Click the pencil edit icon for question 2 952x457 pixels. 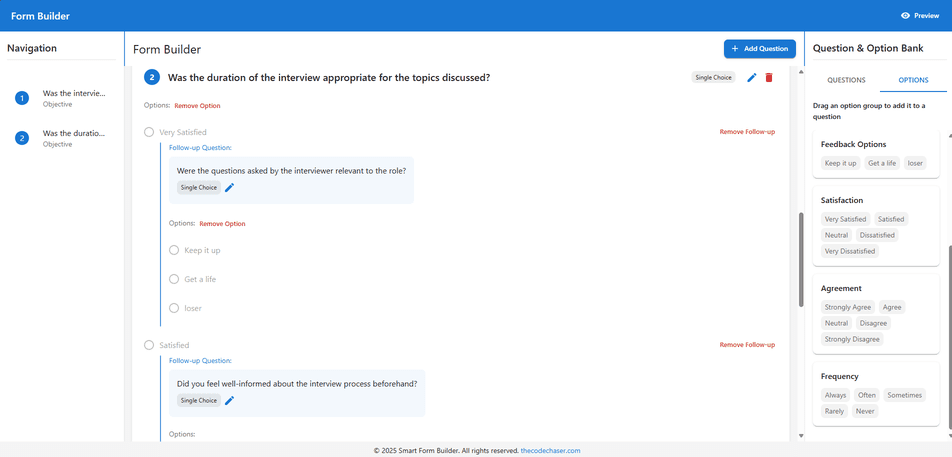point(752,77)
